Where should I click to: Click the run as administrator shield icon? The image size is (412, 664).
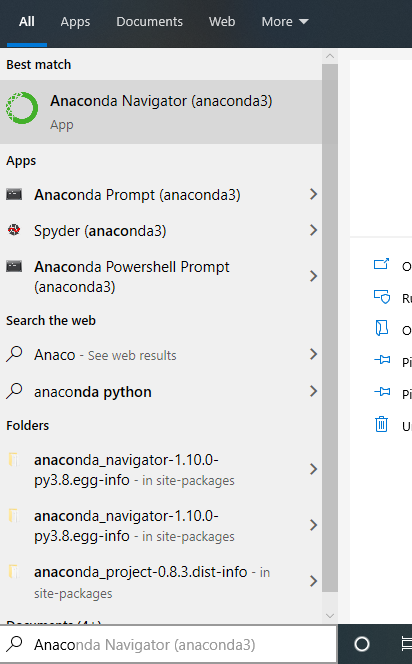point(382,297)
